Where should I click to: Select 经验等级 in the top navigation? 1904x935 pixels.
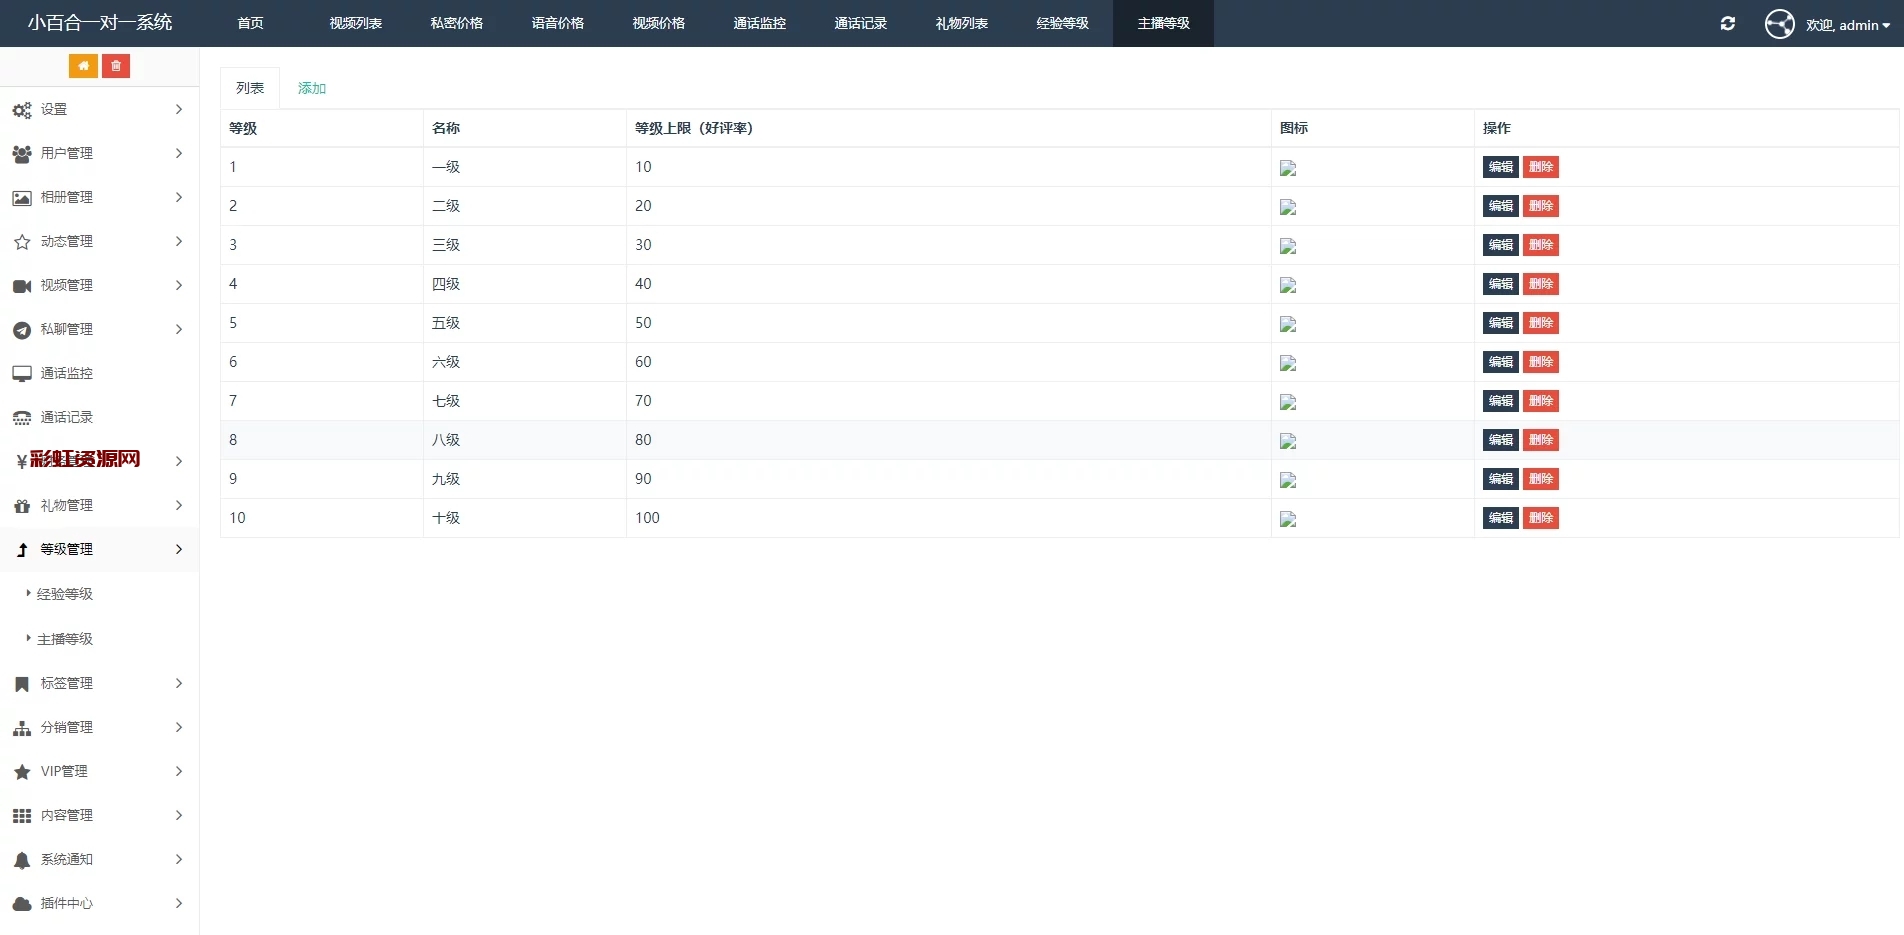(x=1062, y=23)
